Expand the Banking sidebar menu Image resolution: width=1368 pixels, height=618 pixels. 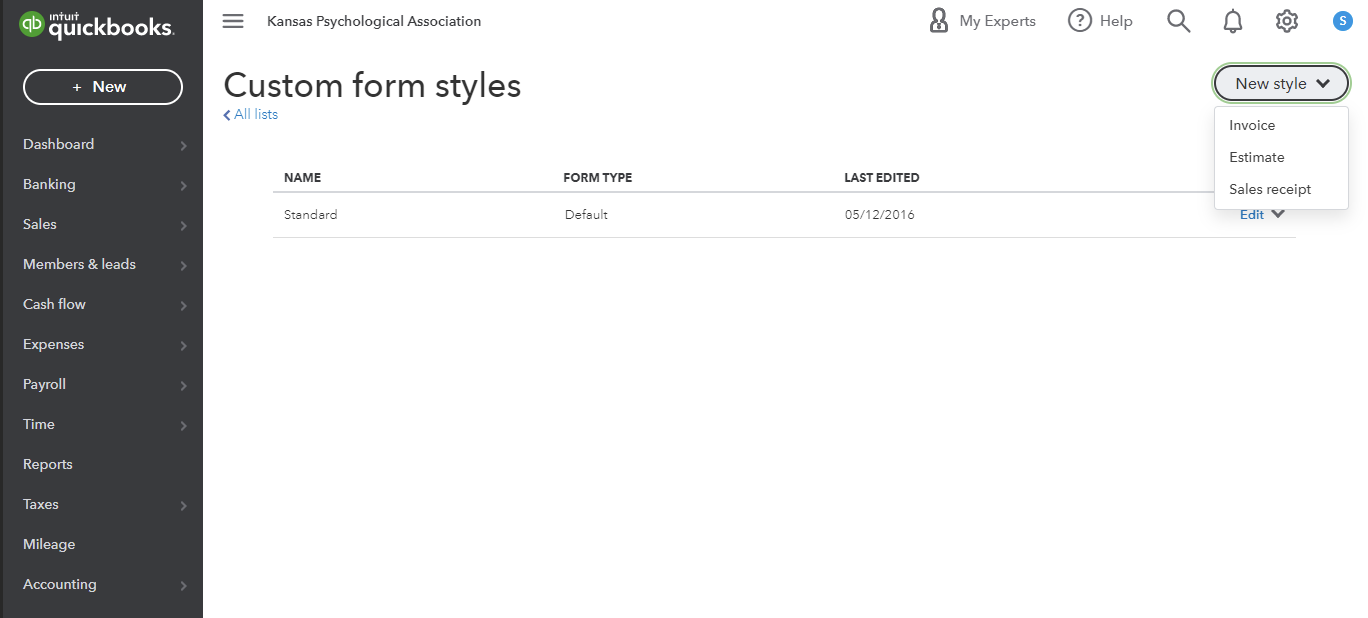184,185
